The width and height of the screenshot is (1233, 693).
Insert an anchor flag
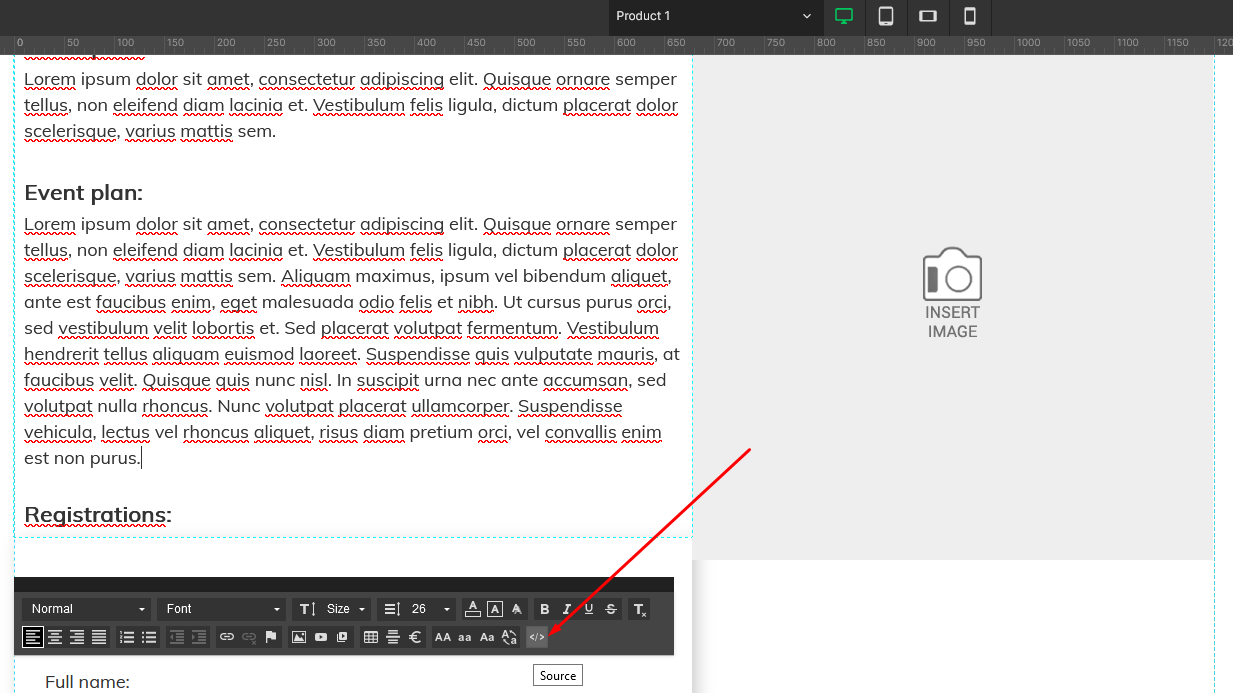point(271,637)
